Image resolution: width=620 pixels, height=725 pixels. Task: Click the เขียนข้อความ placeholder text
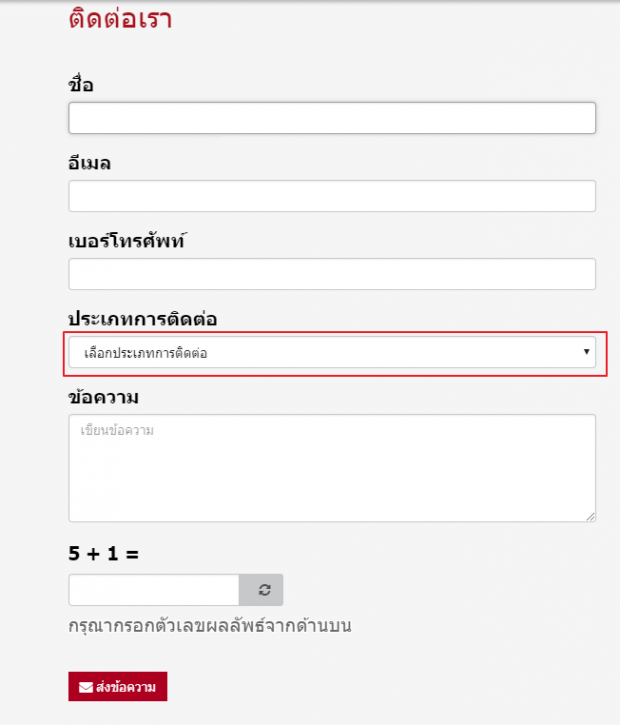(x=117, y=430)
